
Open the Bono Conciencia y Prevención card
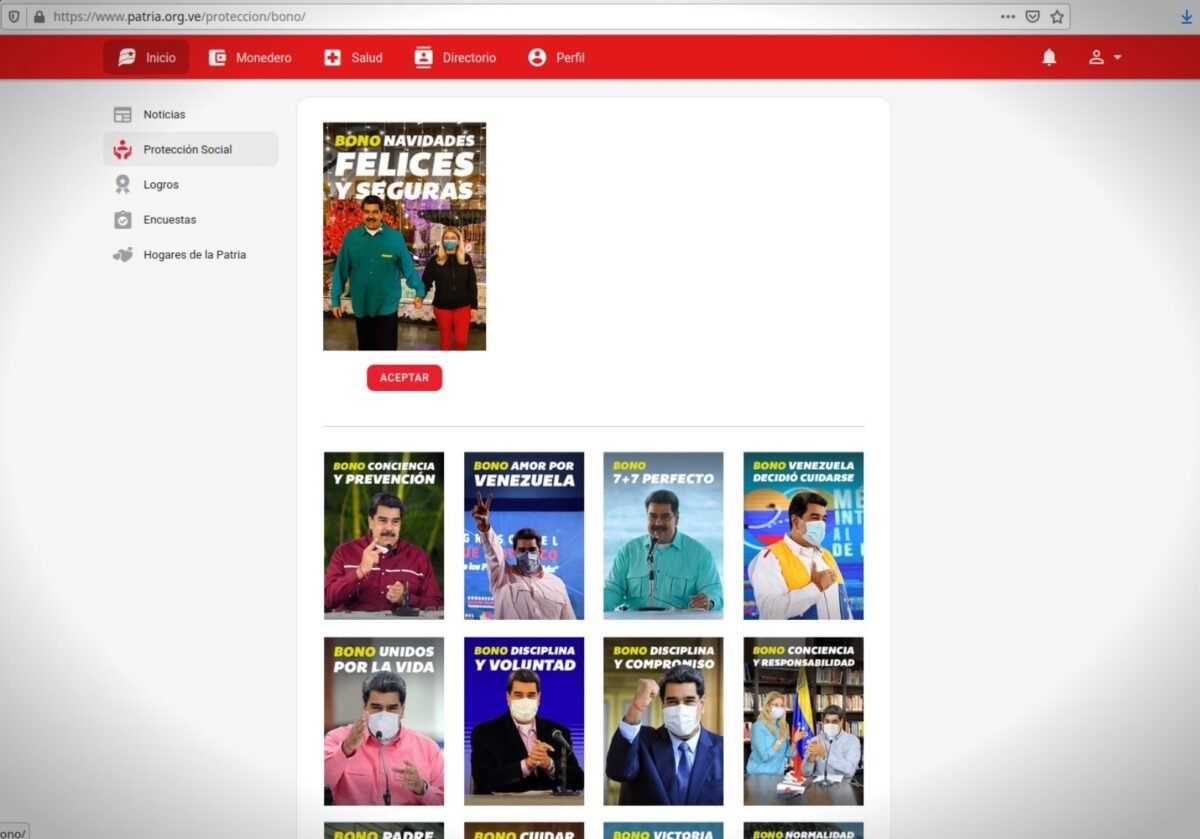coord(384,536)
